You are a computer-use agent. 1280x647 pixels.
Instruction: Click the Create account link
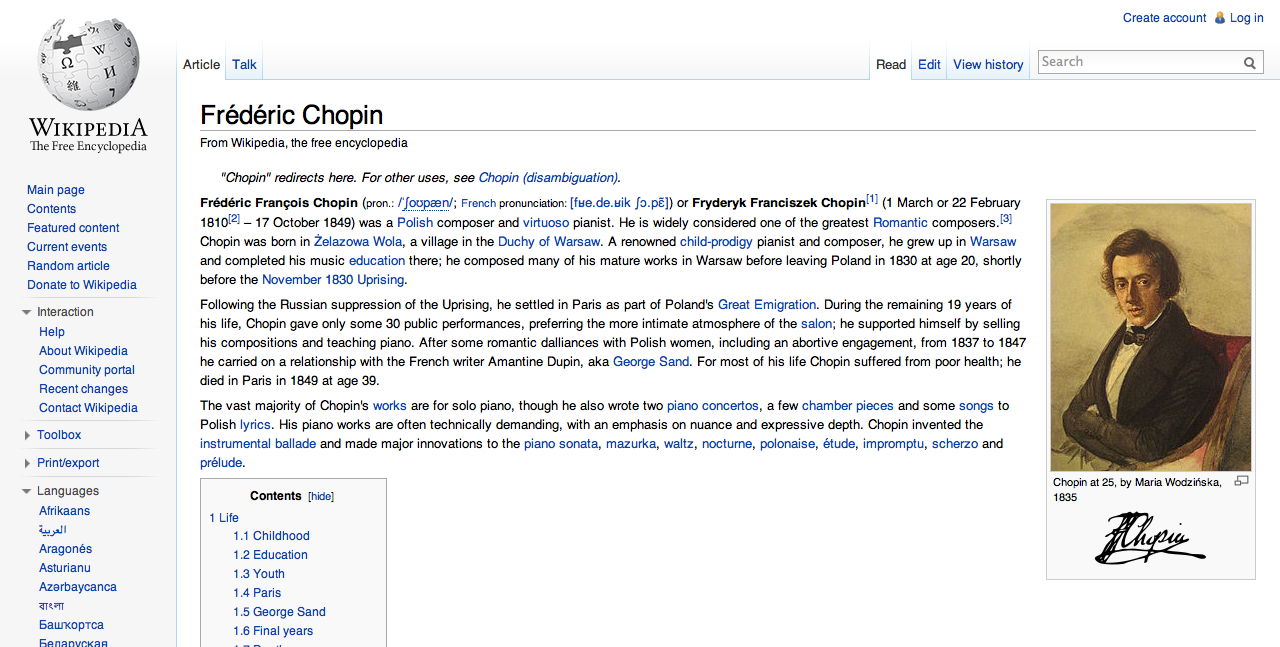1164,18
